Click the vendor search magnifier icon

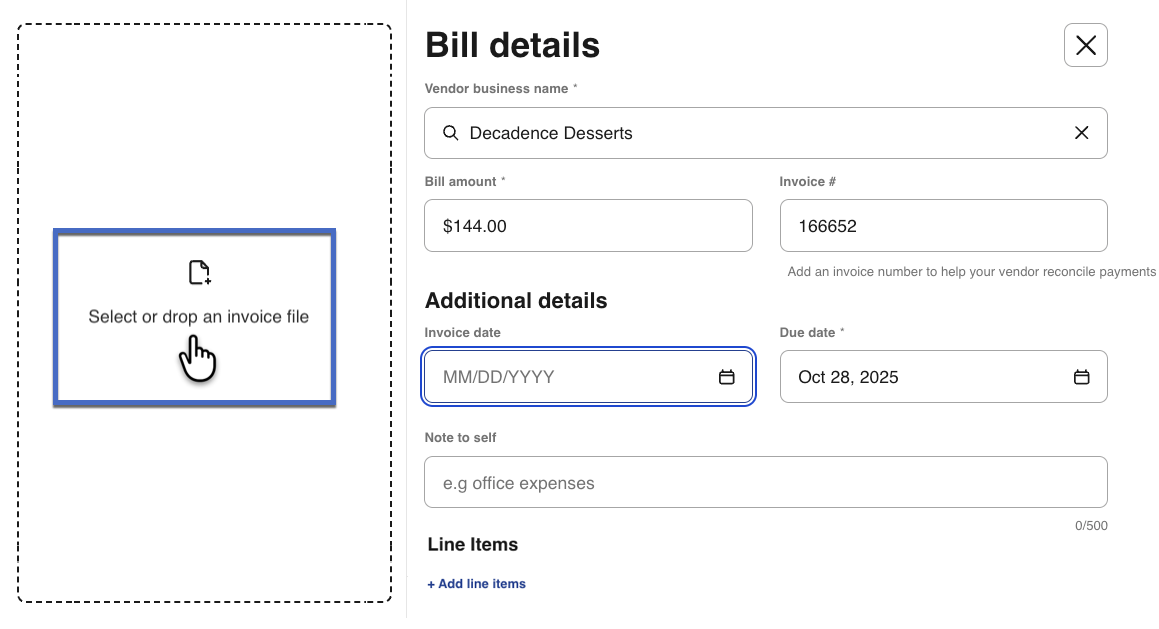coord(451,133)
